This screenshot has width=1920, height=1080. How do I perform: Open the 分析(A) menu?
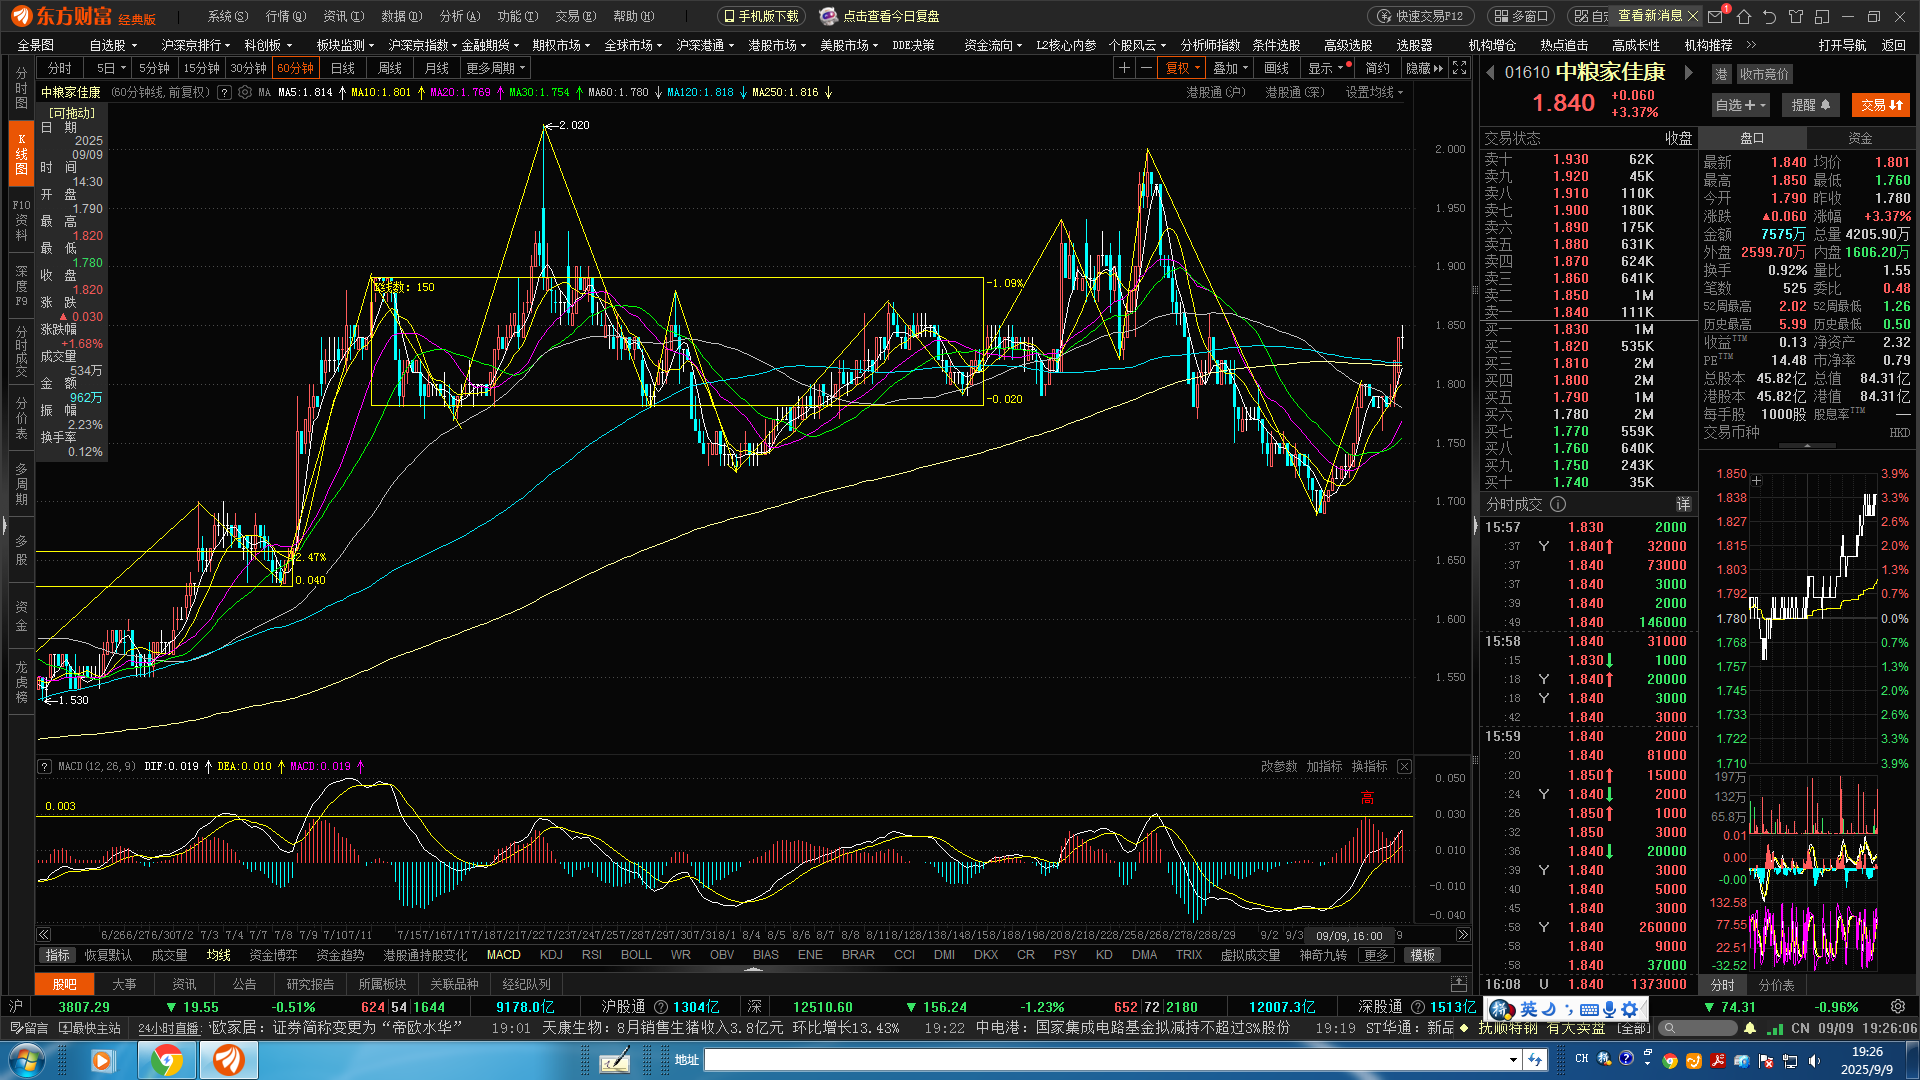(x=460, y=16)
